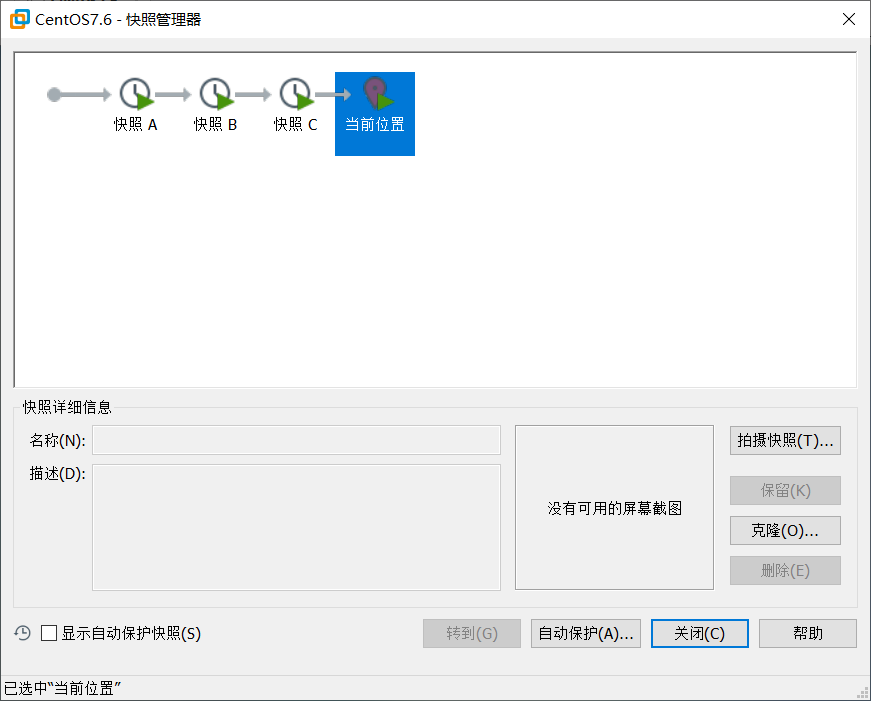
Task: Enable 显示自动保护快照(S) checkbox
Action: click(x=49, y=633)
